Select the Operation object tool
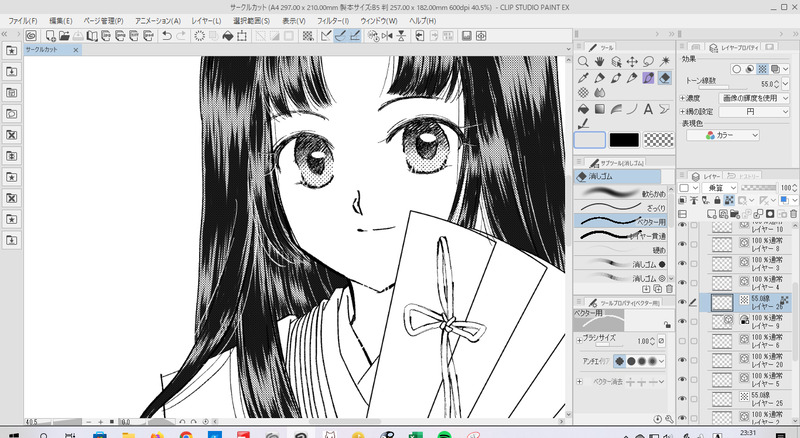The image size is (800, 438). pos(616,62)
